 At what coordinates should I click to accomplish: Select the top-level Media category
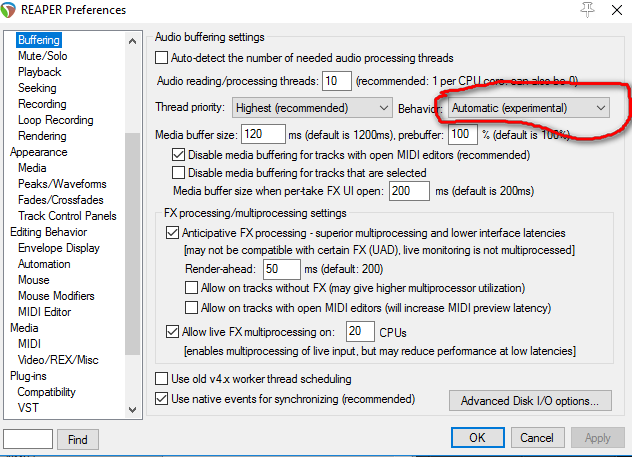tap(24, 328)
